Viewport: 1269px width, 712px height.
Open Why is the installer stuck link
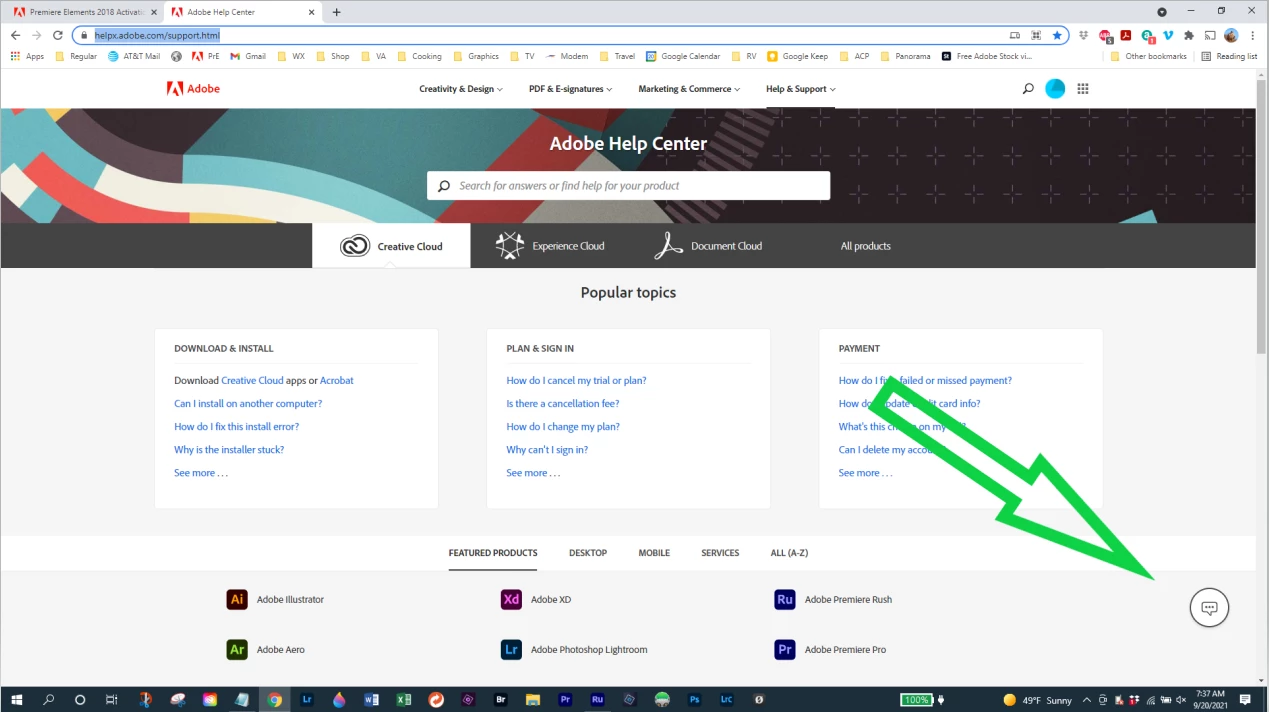[229, 450]
